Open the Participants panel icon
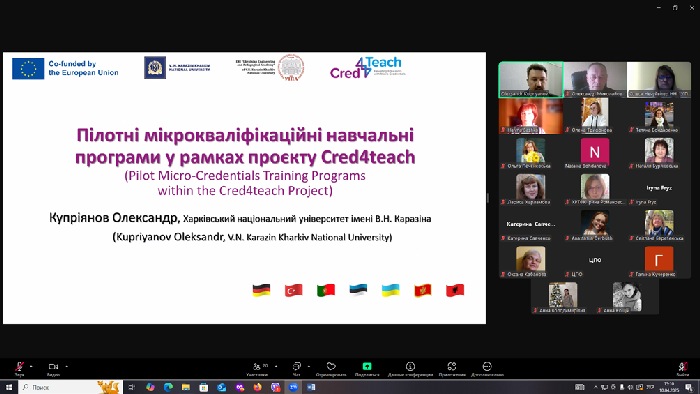Viewport: 700px width, 394px height. point(257,366)
